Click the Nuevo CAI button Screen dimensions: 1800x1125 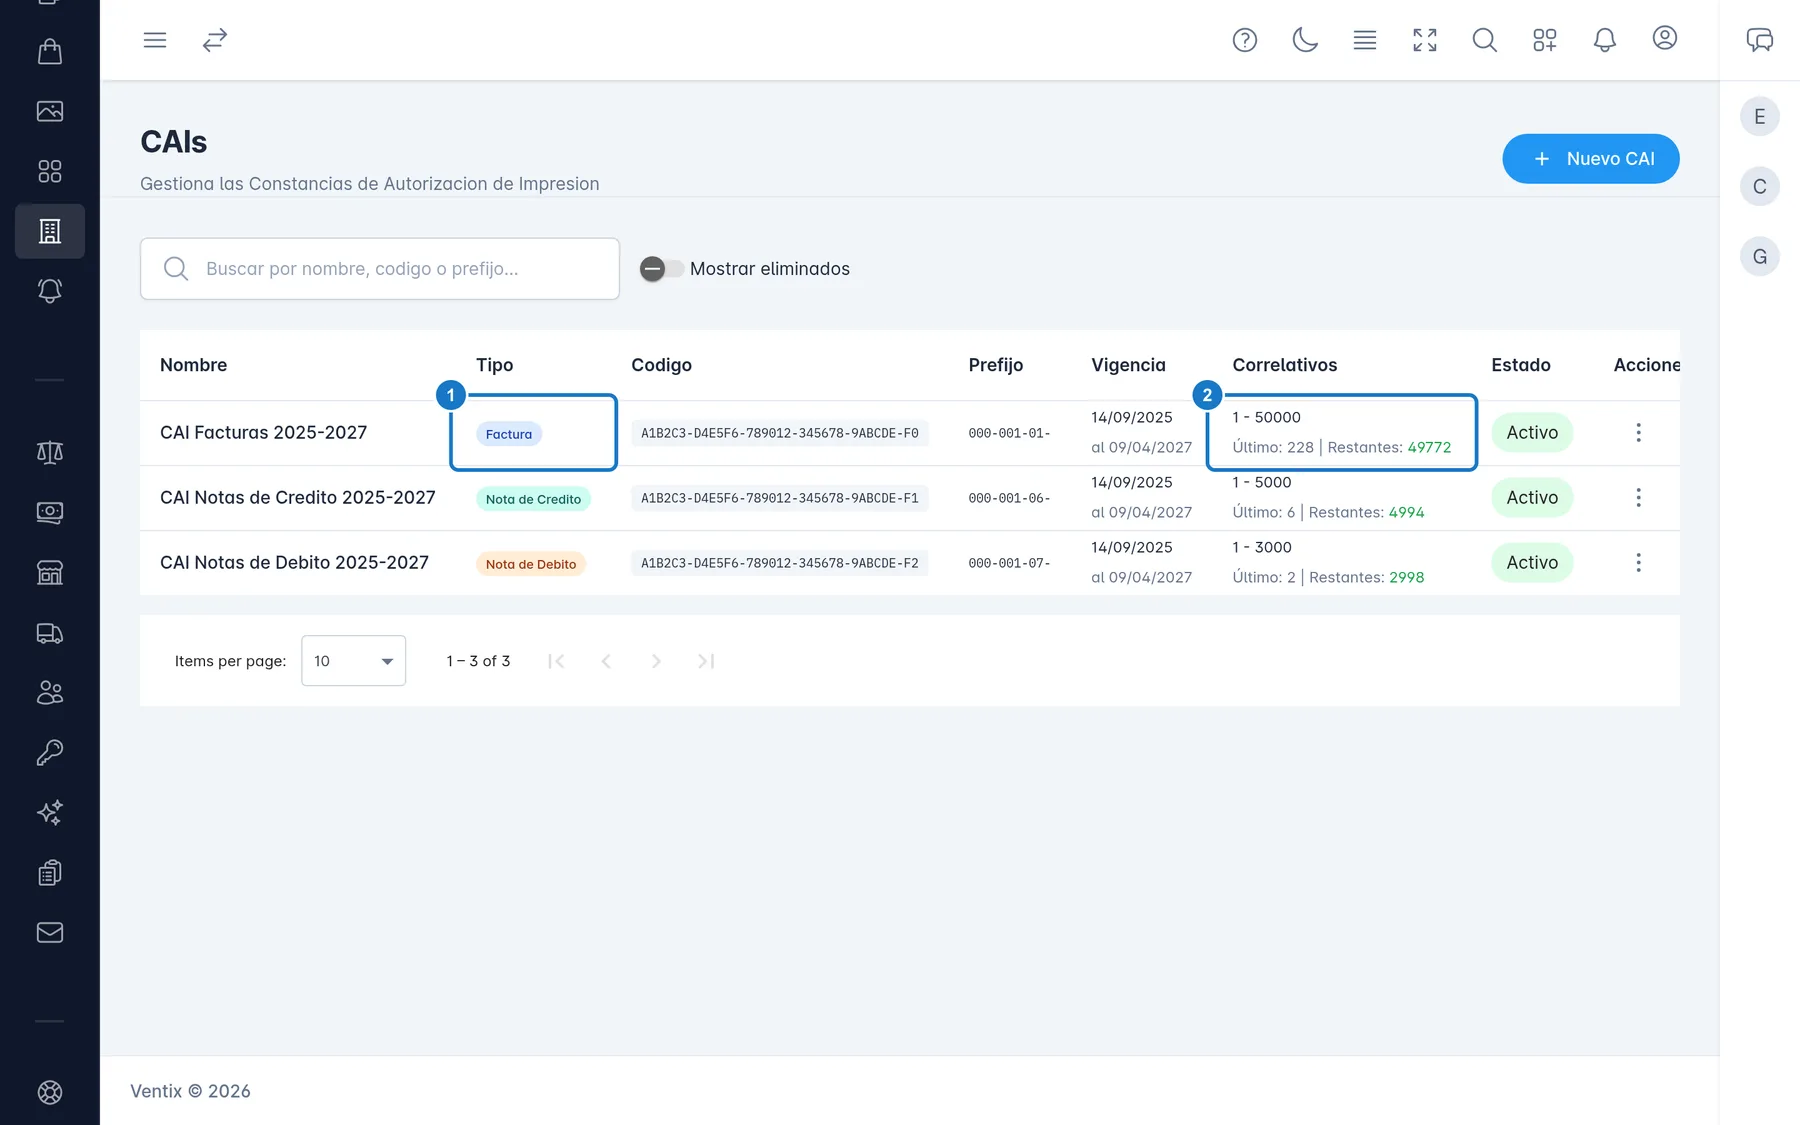[1591, 159]
